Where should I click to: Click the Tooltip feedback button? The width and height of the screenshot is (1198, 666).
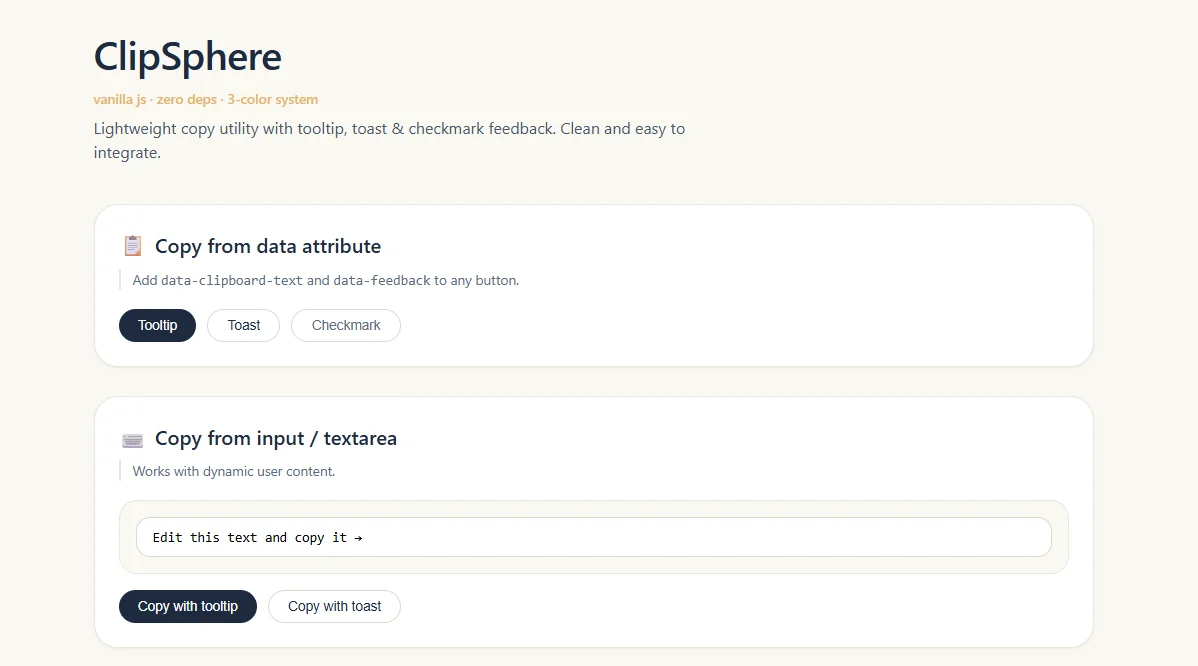157,325
